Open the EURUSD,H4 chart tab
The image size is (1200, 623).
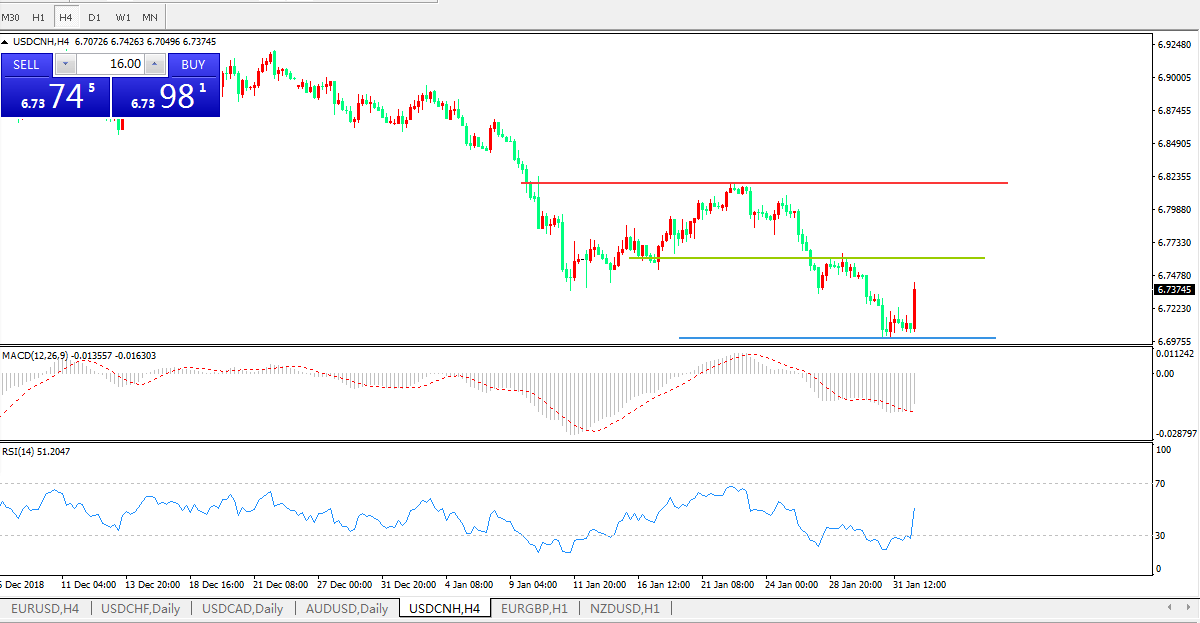click(x=45, y=608)
